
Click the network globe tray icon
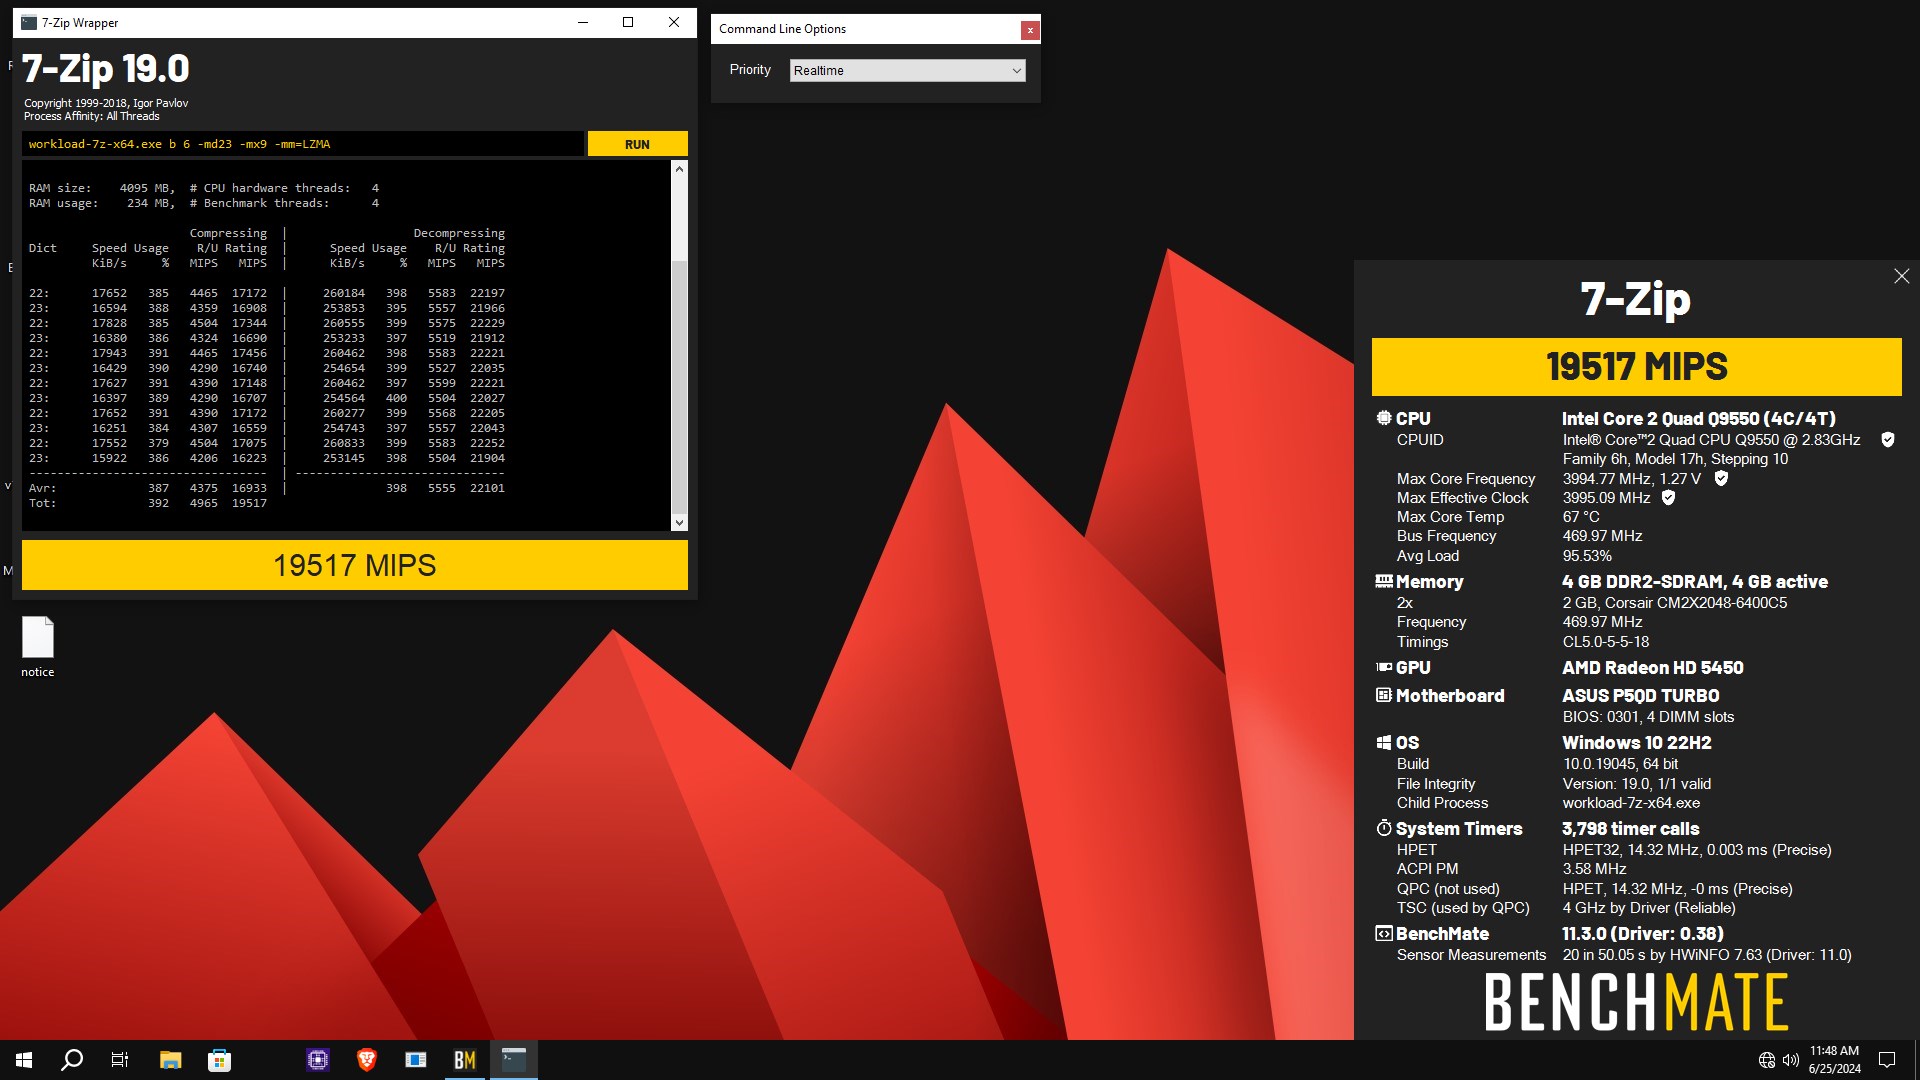(x=1767, y=1060)
